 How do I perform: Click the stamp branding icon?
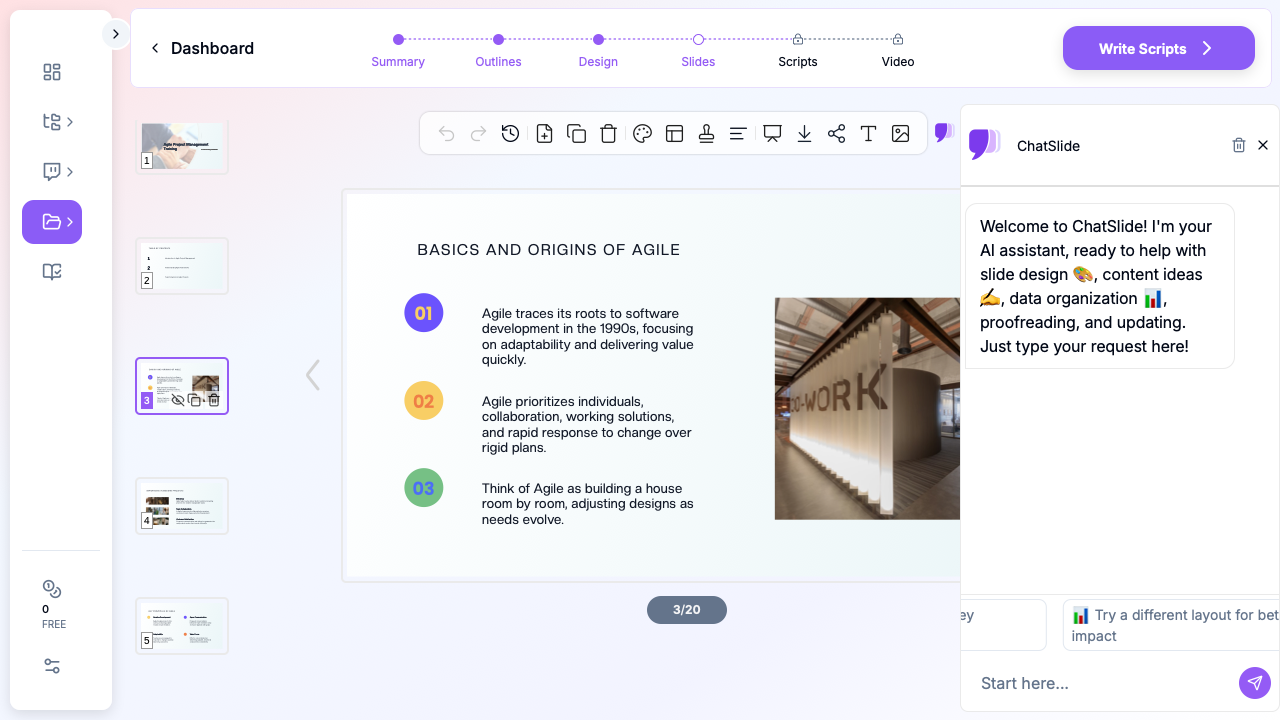pos(706,134)
